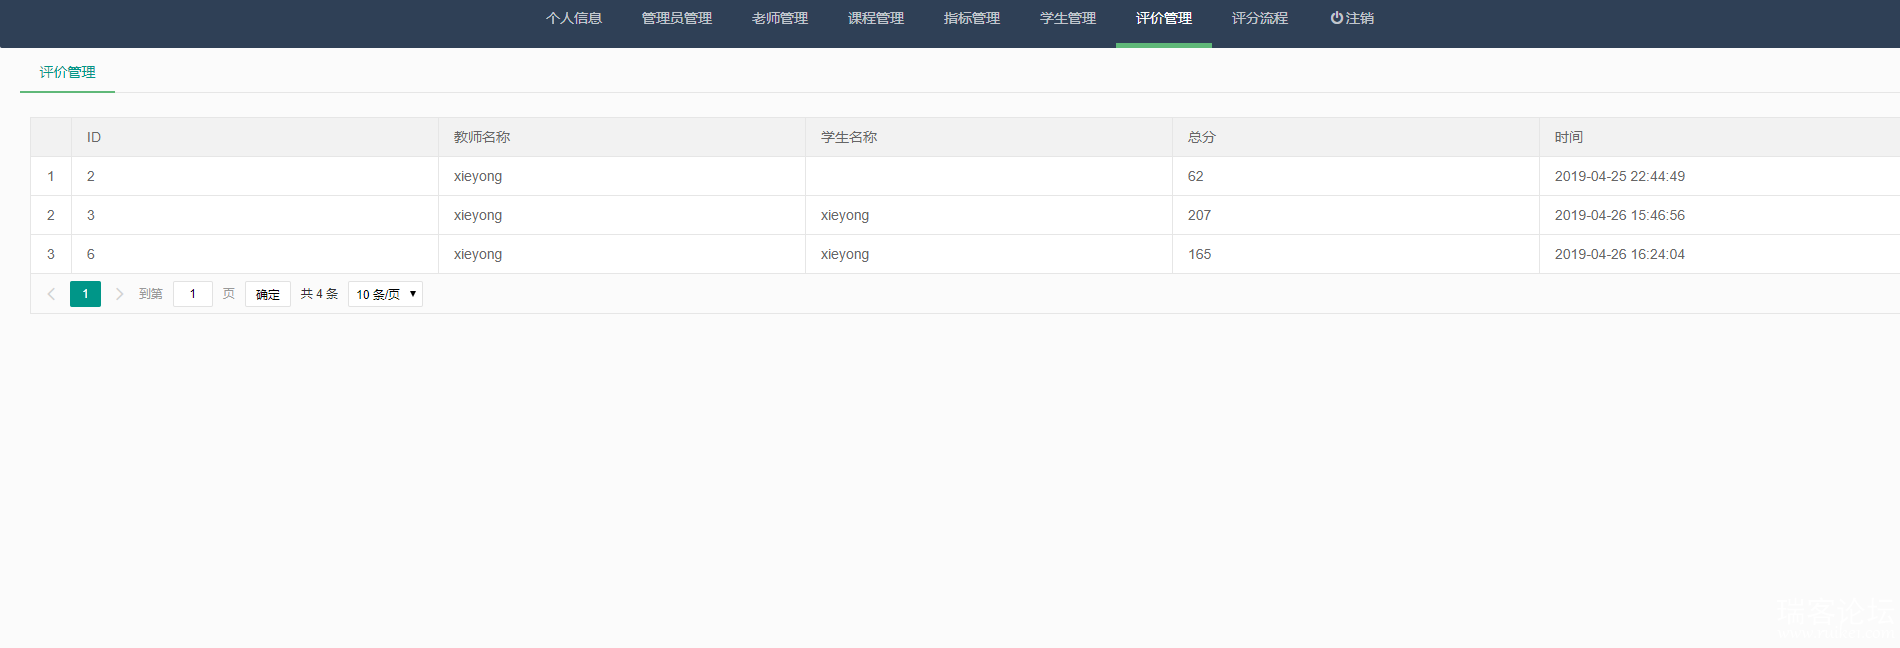This screenshot has height=648, width=1900.
Task: Navigate to 指标管理
Action: click(972, 18)
